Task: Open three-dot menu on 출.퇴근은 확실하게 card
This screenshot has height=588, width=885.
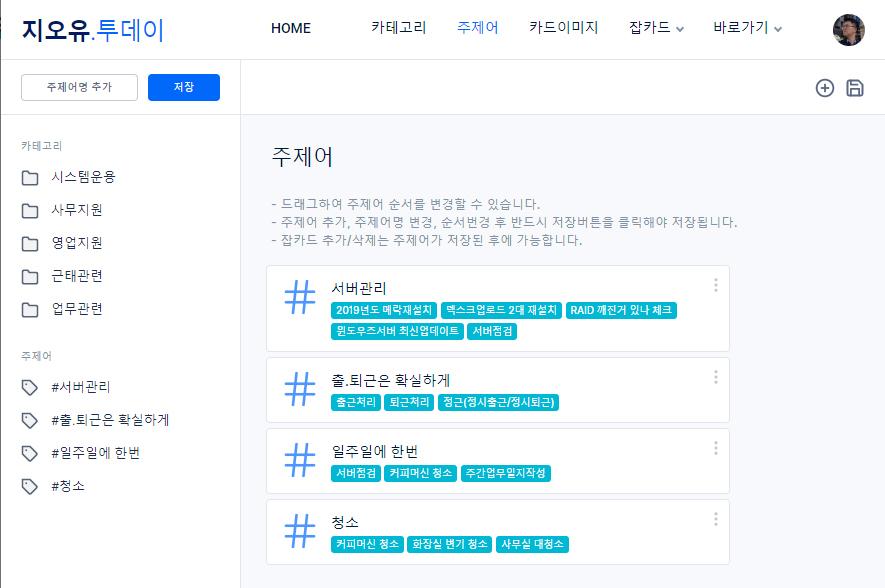Action: pos(715,377)
